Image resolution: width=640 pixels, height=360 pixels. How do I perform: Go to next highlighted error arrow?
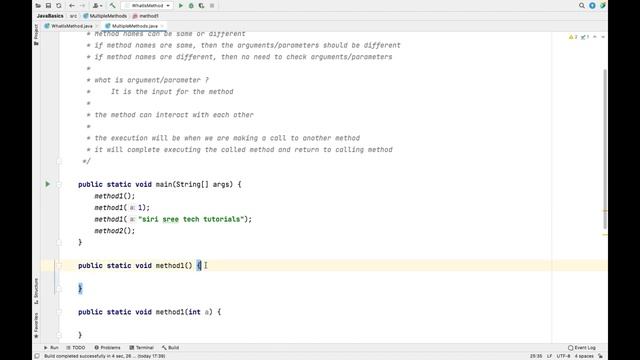pyautogui.click(x=603, y=37)
